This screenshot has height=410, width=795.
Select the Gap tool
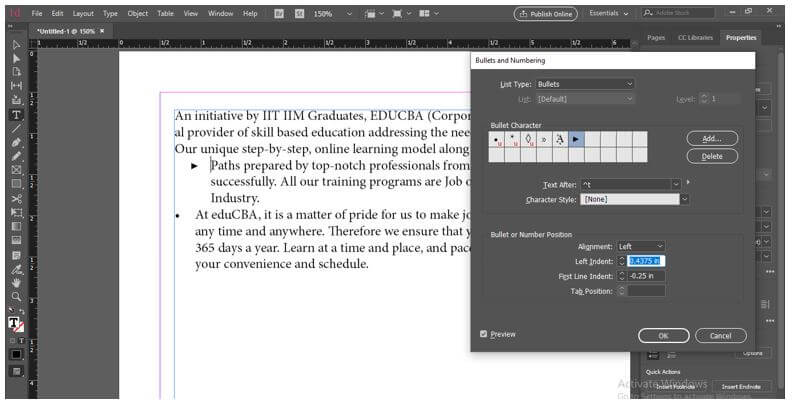coord(16,86)
